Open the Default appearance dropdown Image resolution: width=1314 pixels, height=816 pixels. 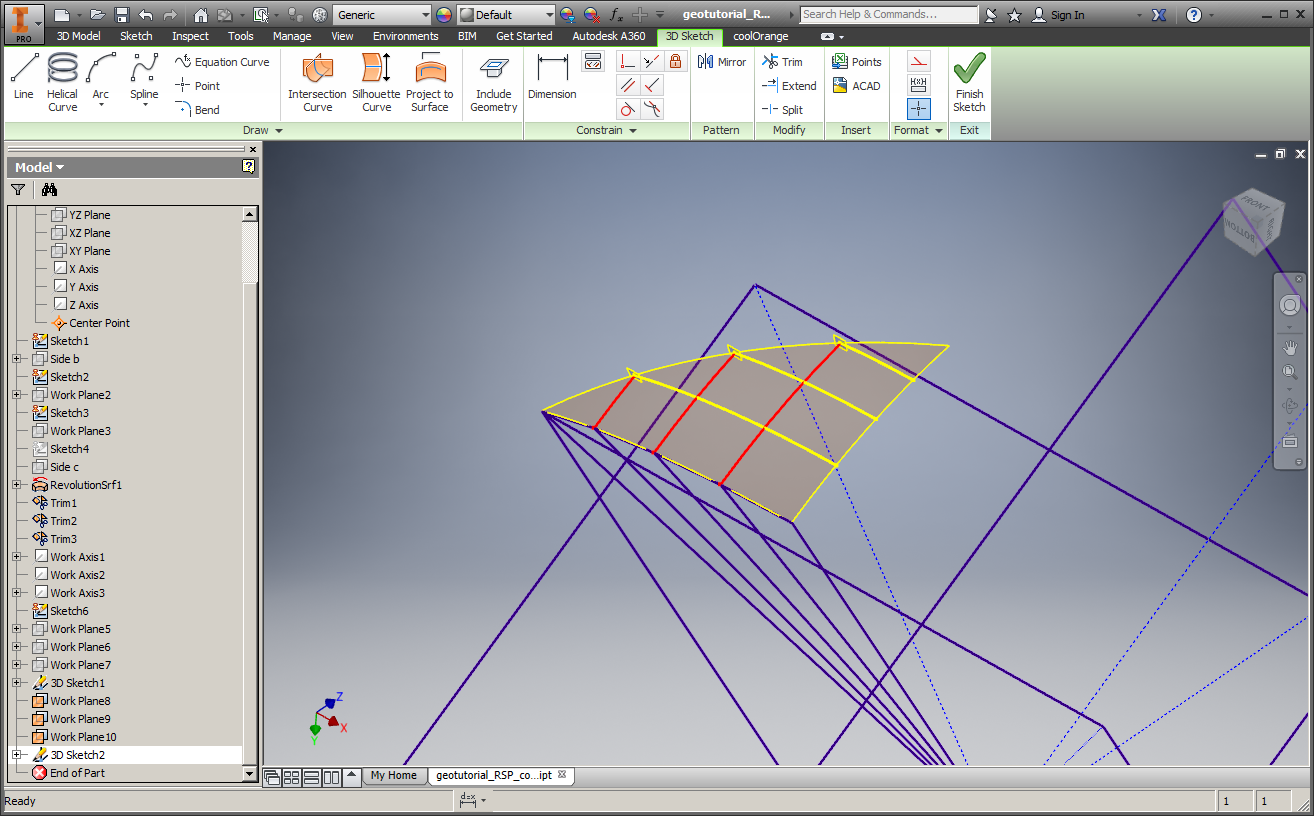tap(506, 15)
